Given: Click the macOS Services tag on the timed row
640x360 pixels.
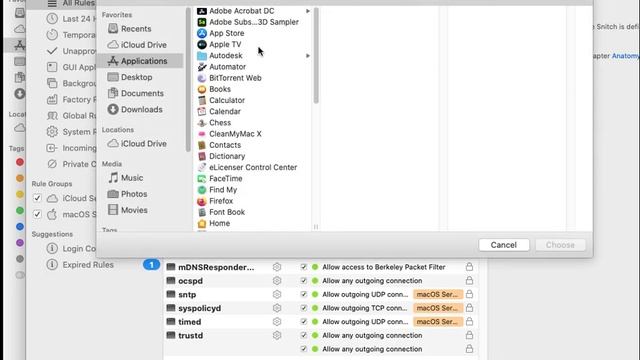Looking at the screenshot, I should 438,322.
